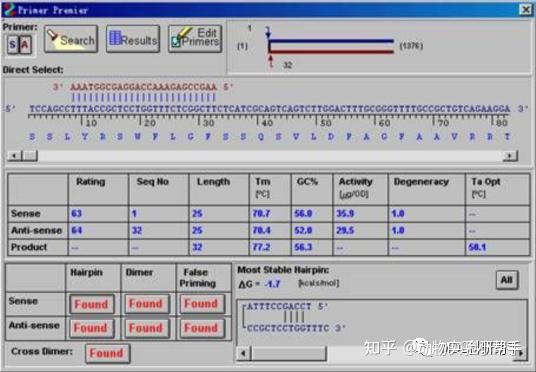Click the All button
The height and width of the screenshot is (372, 536).
click(x=507, y=280)
